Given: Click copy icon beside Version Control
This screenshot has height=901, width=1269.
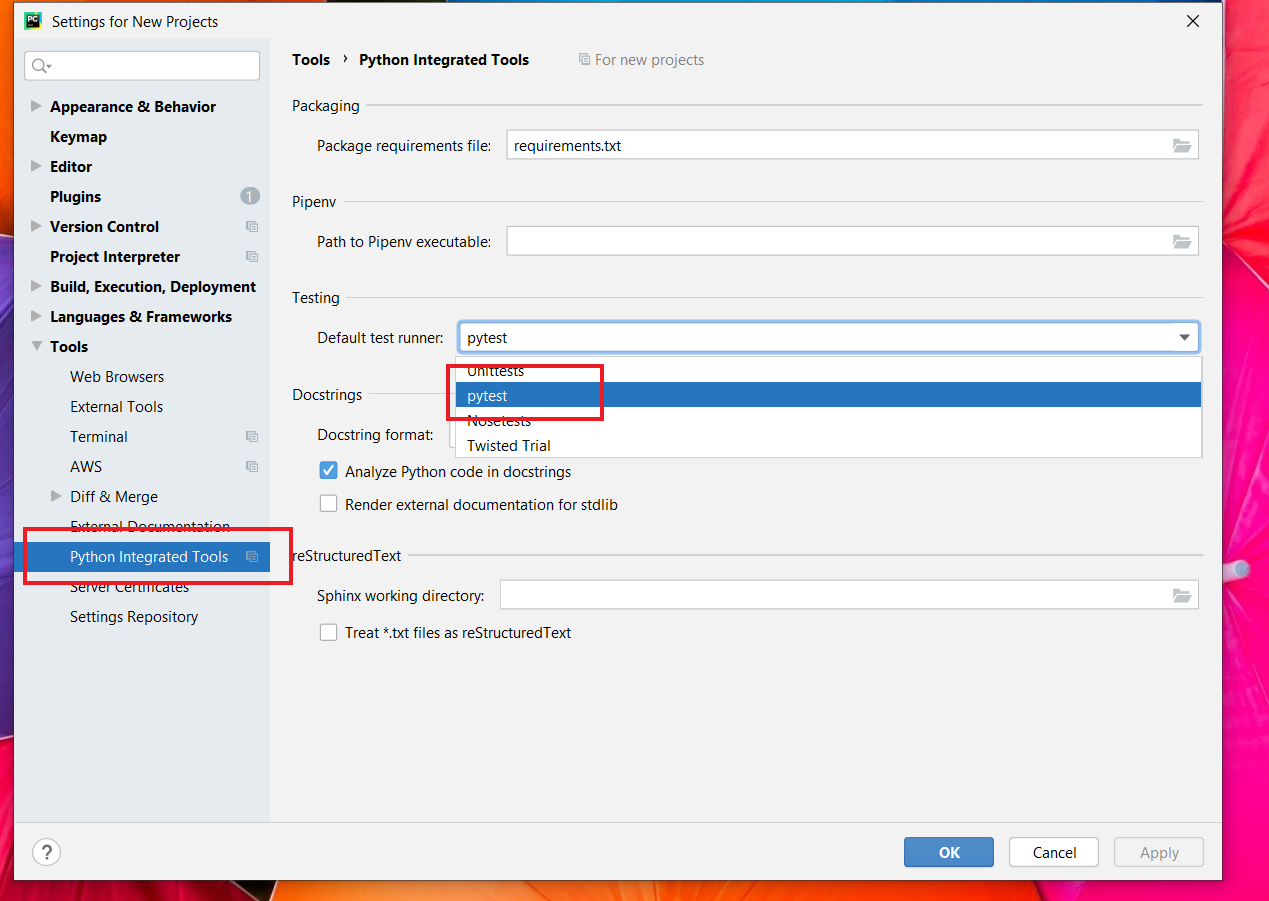Looking at the screenshot, I should pyautogui.click(x=252, y=227).
